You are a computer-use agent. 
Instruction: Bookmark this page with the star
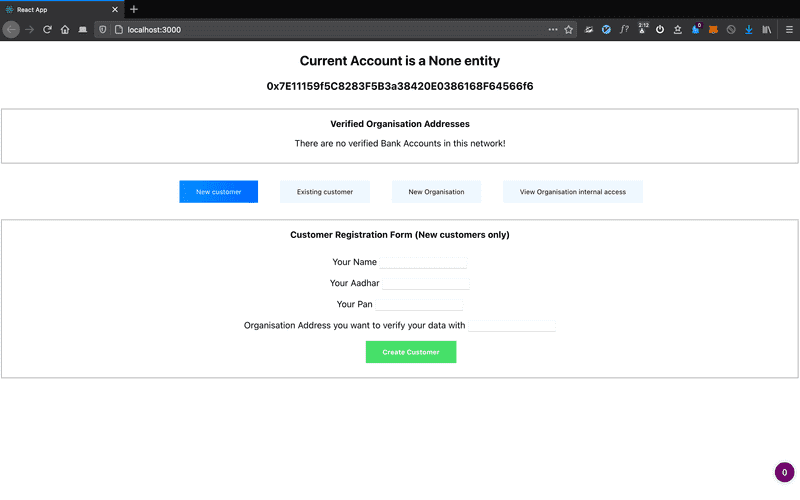568,30
